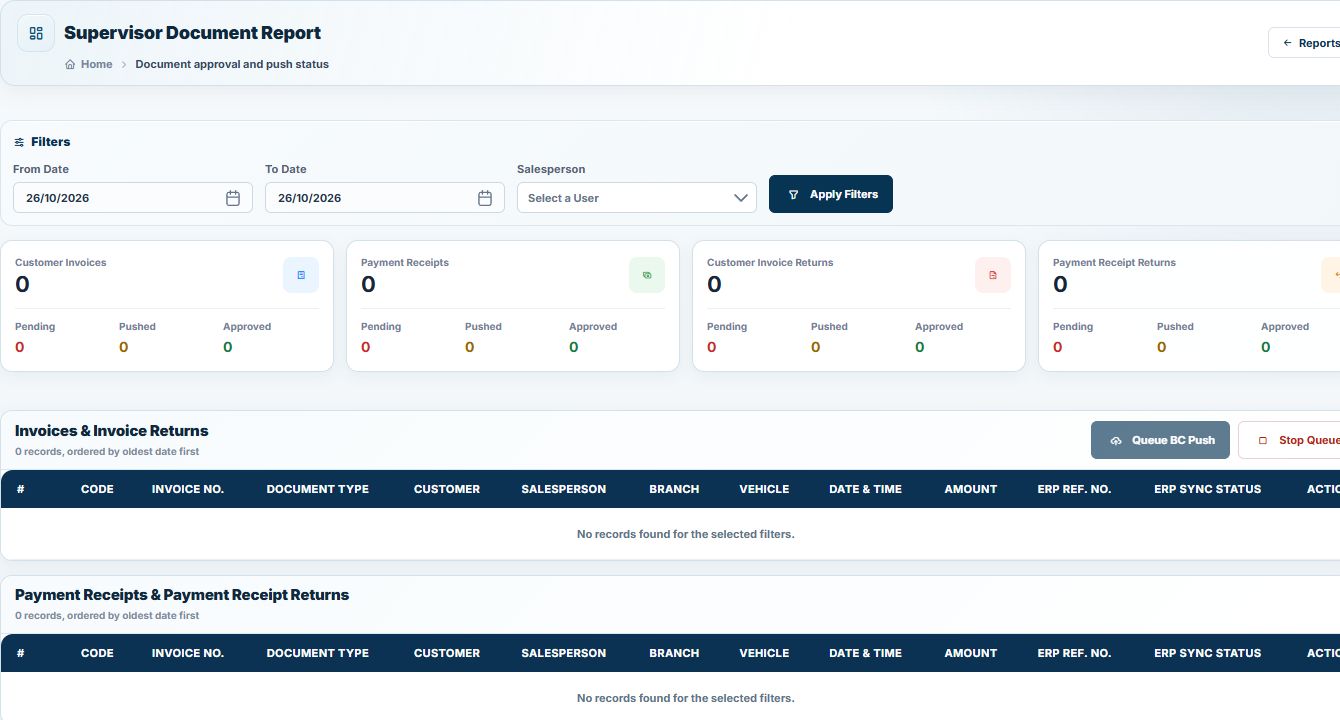Image resolution: width=1340 pixels, height=720 pixels.
Task: Click the ERP SYNC STATUS column header in invoices table
Action: [1207, 489]
